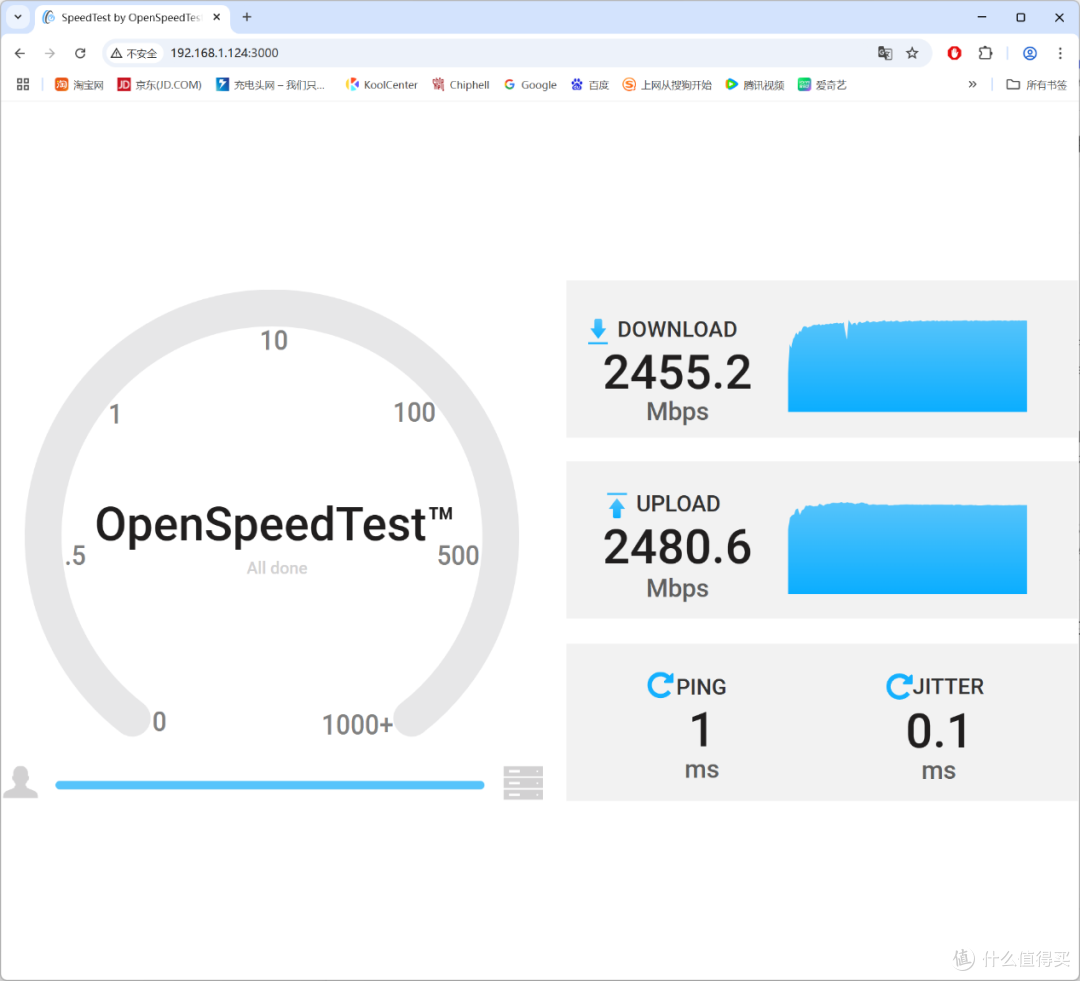
Task: Click the OpenSpeedTest logo text
Action: (274, 524)
